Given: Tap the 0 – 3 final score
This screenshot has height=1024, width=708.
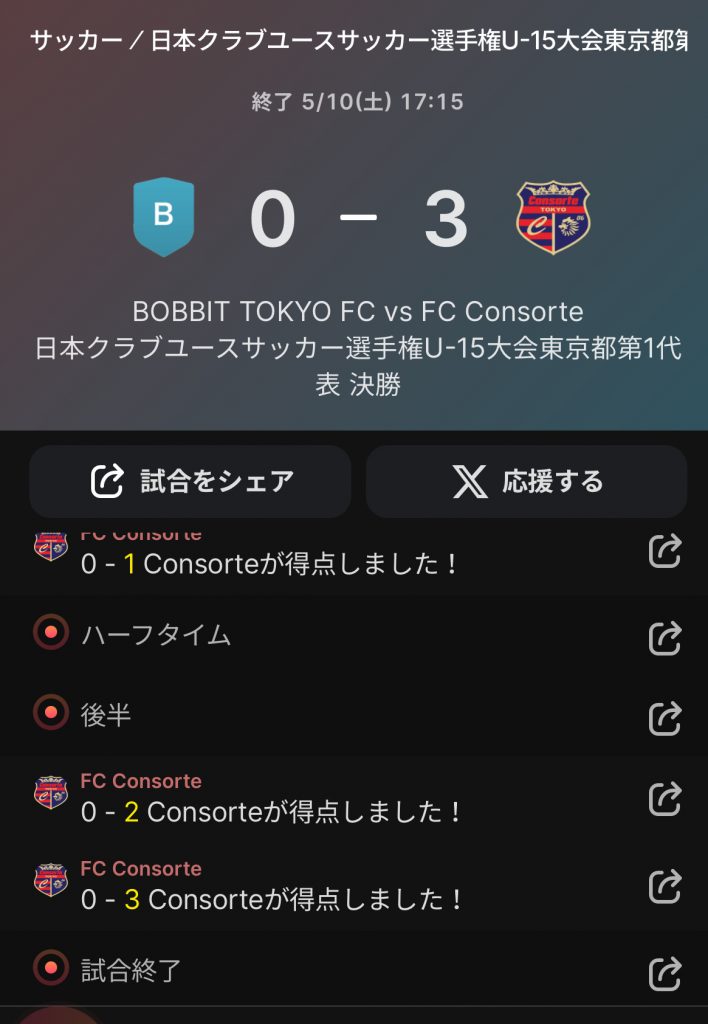Looking at the screenshot, I should (359, 218).
